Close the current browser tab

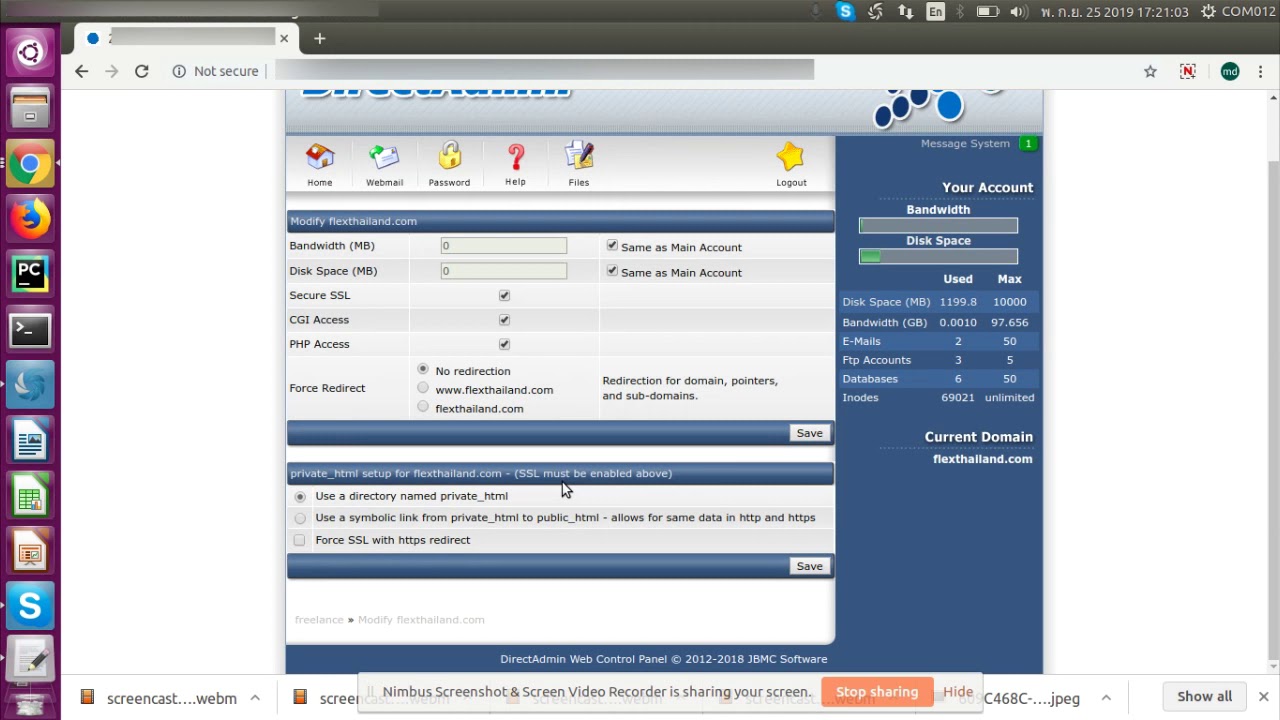click(284, 38)
